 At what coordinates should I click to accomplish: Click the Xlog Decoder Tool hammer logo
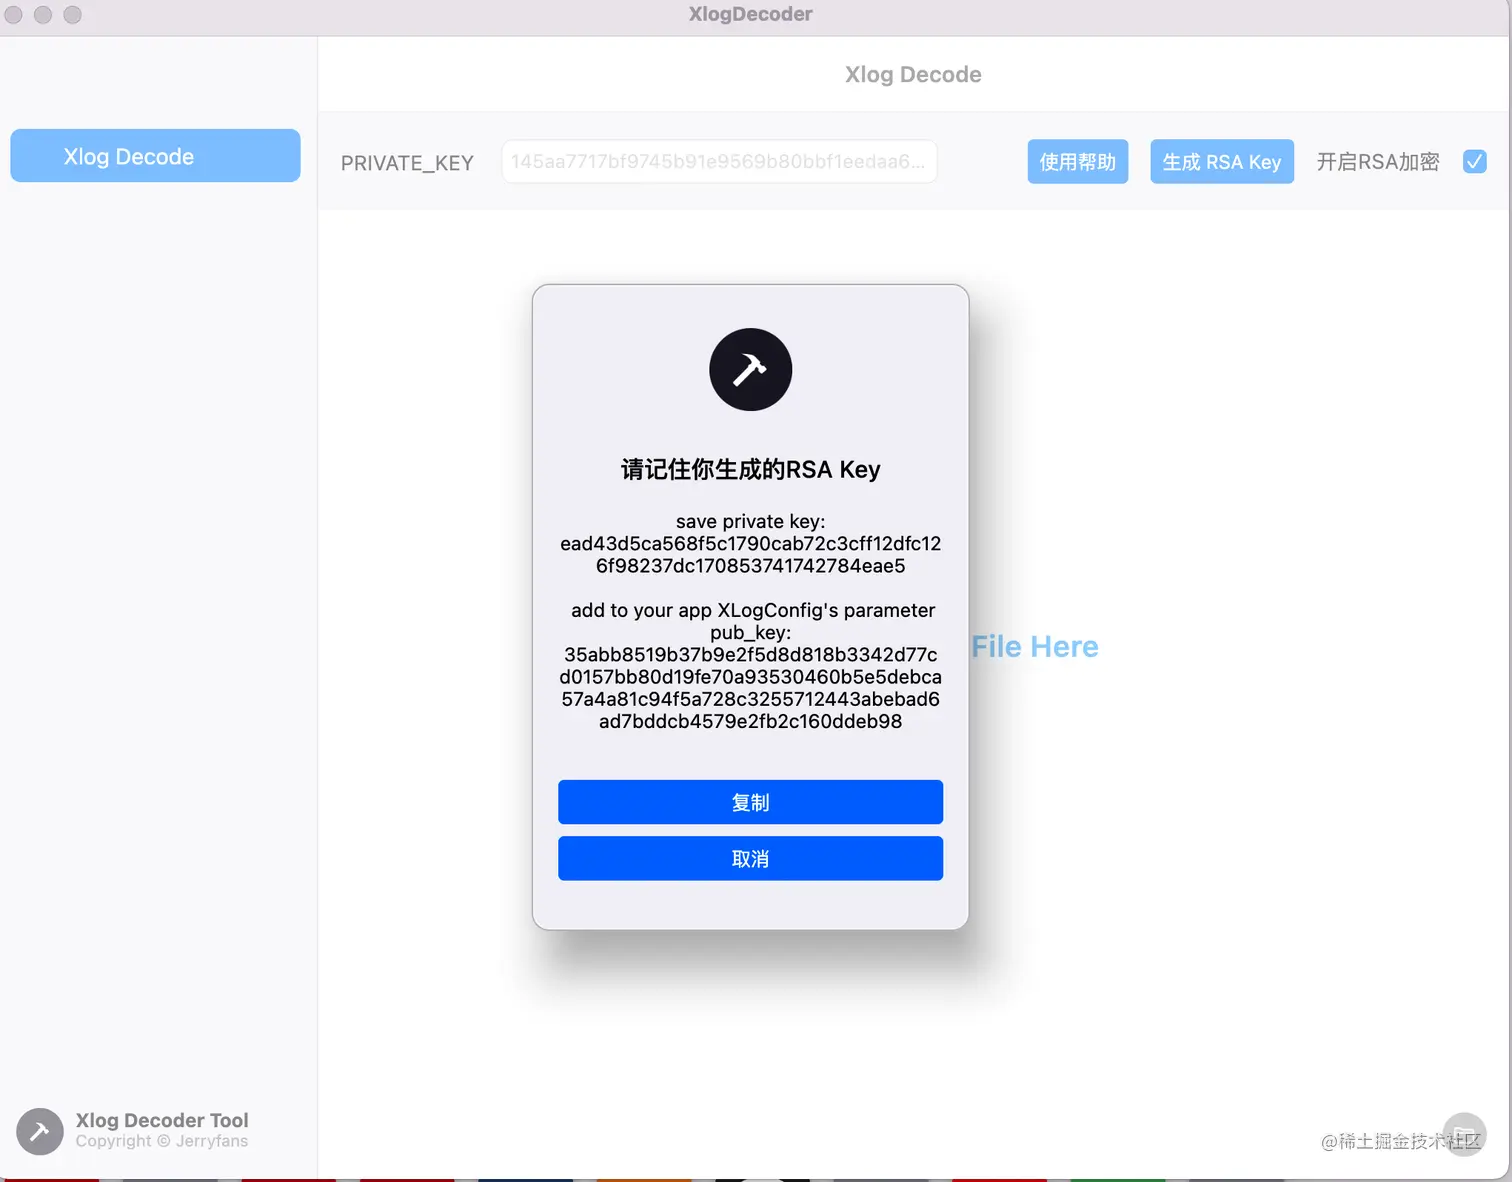[x=39, y=1130]
